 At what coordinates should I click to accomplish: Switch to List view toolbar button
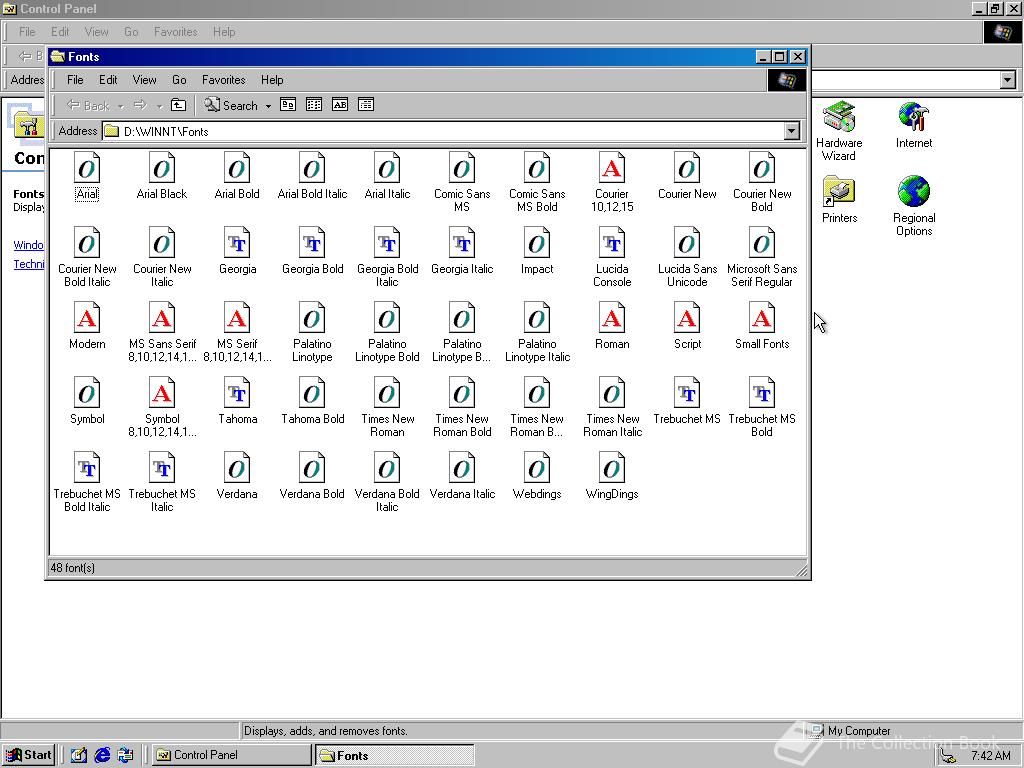coord(314,104)
